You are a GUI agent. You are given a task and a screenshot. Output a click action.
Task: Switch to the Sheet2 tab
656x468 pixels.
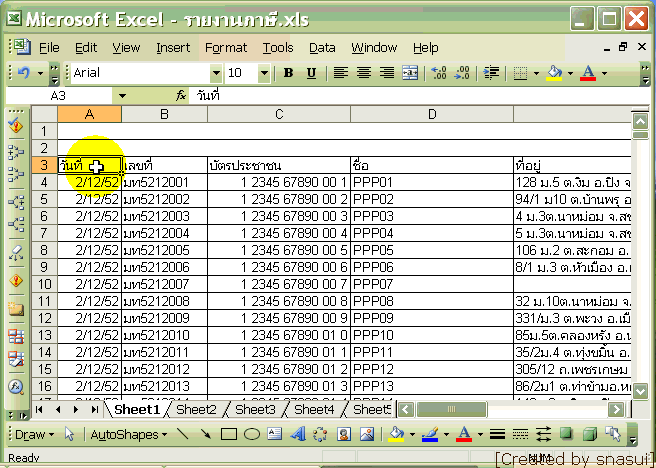196,409
